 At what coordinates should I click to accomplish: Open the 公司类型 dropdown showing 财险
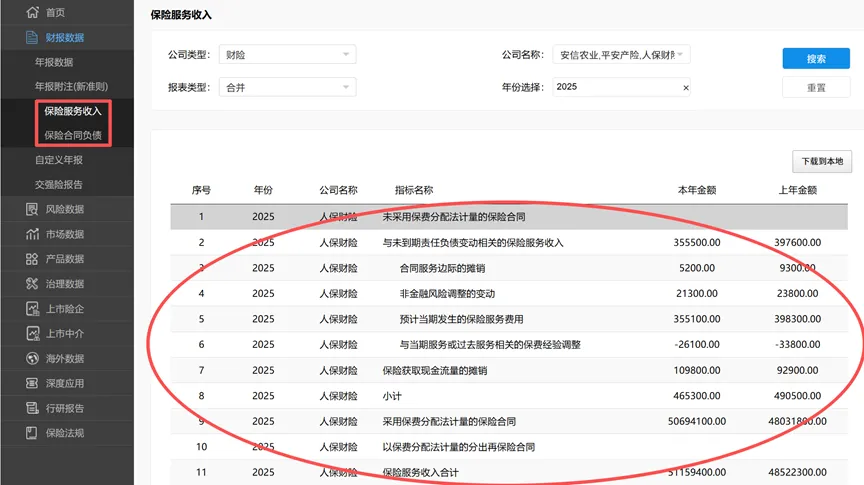click(288, 55)
